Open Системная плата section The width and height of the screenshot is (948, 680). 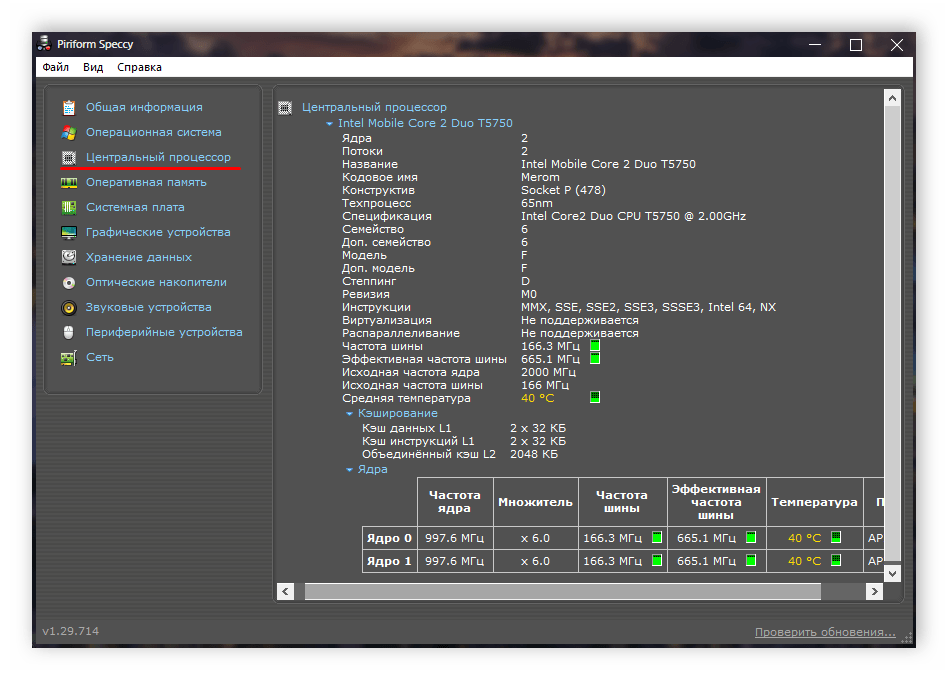click(x=135, y=207)
